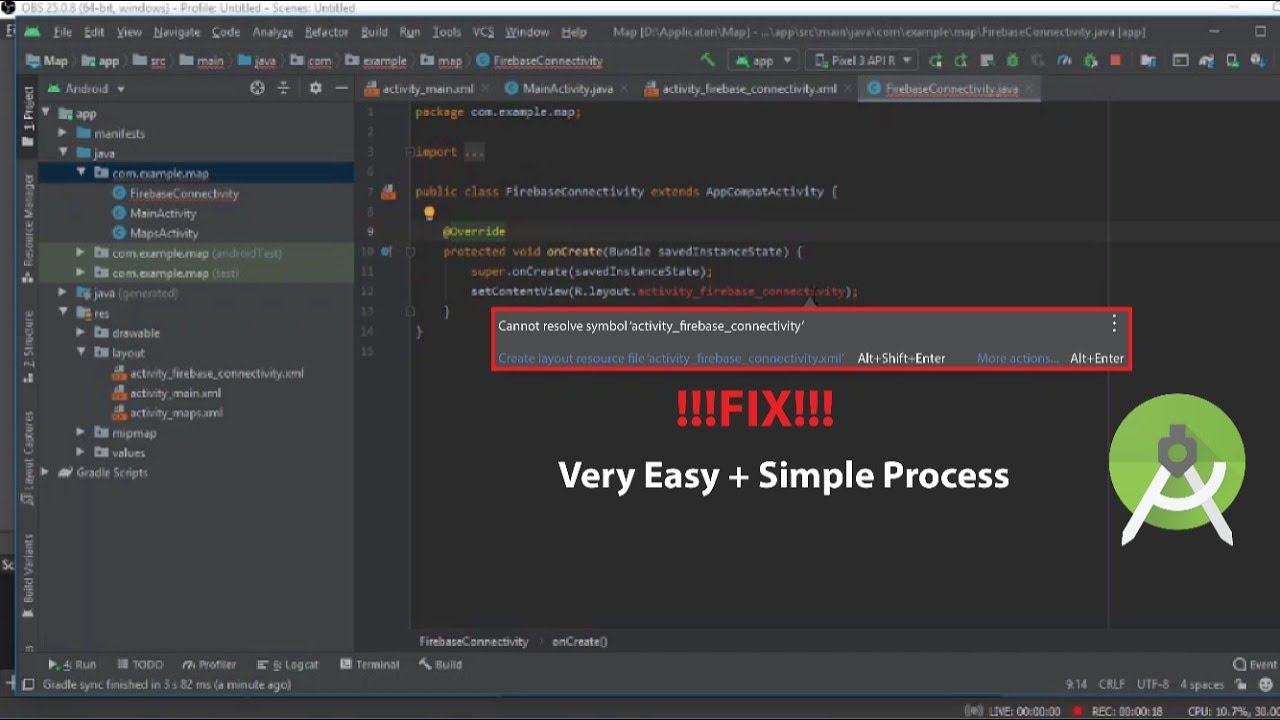Click onCreate() in bottom breadcrumb
Viewport: 1280px width, 720px height.
coord(579,641)
